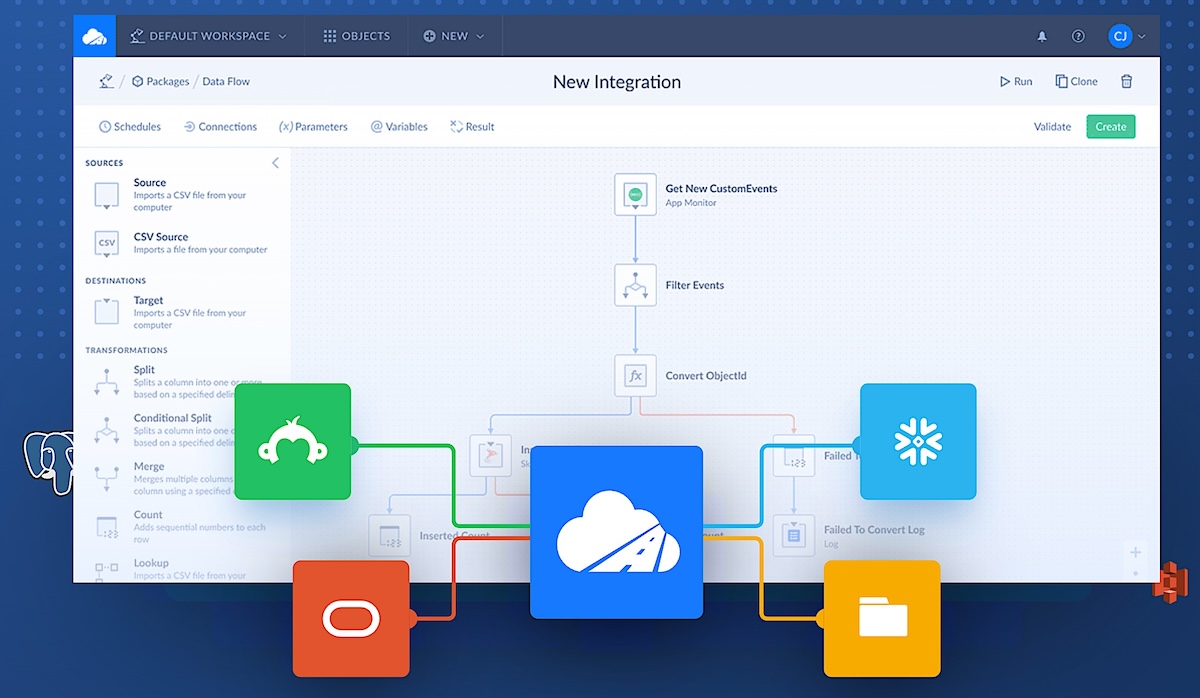Click the green Create button
This screenshot has height=698, width=1200.
[x=1111, y=127]
